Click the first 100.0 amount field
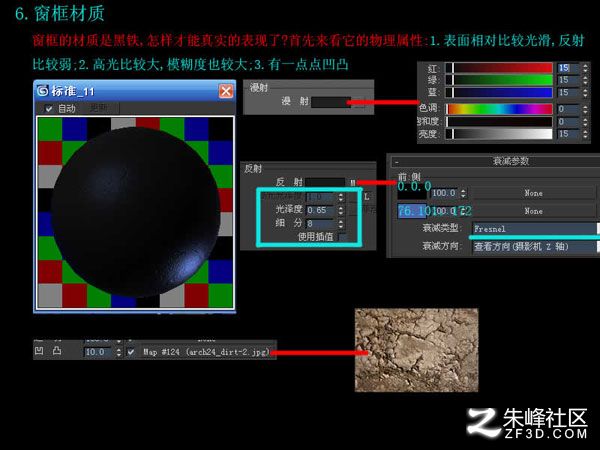This screenshot has height=450, width=600. (444, 193)
